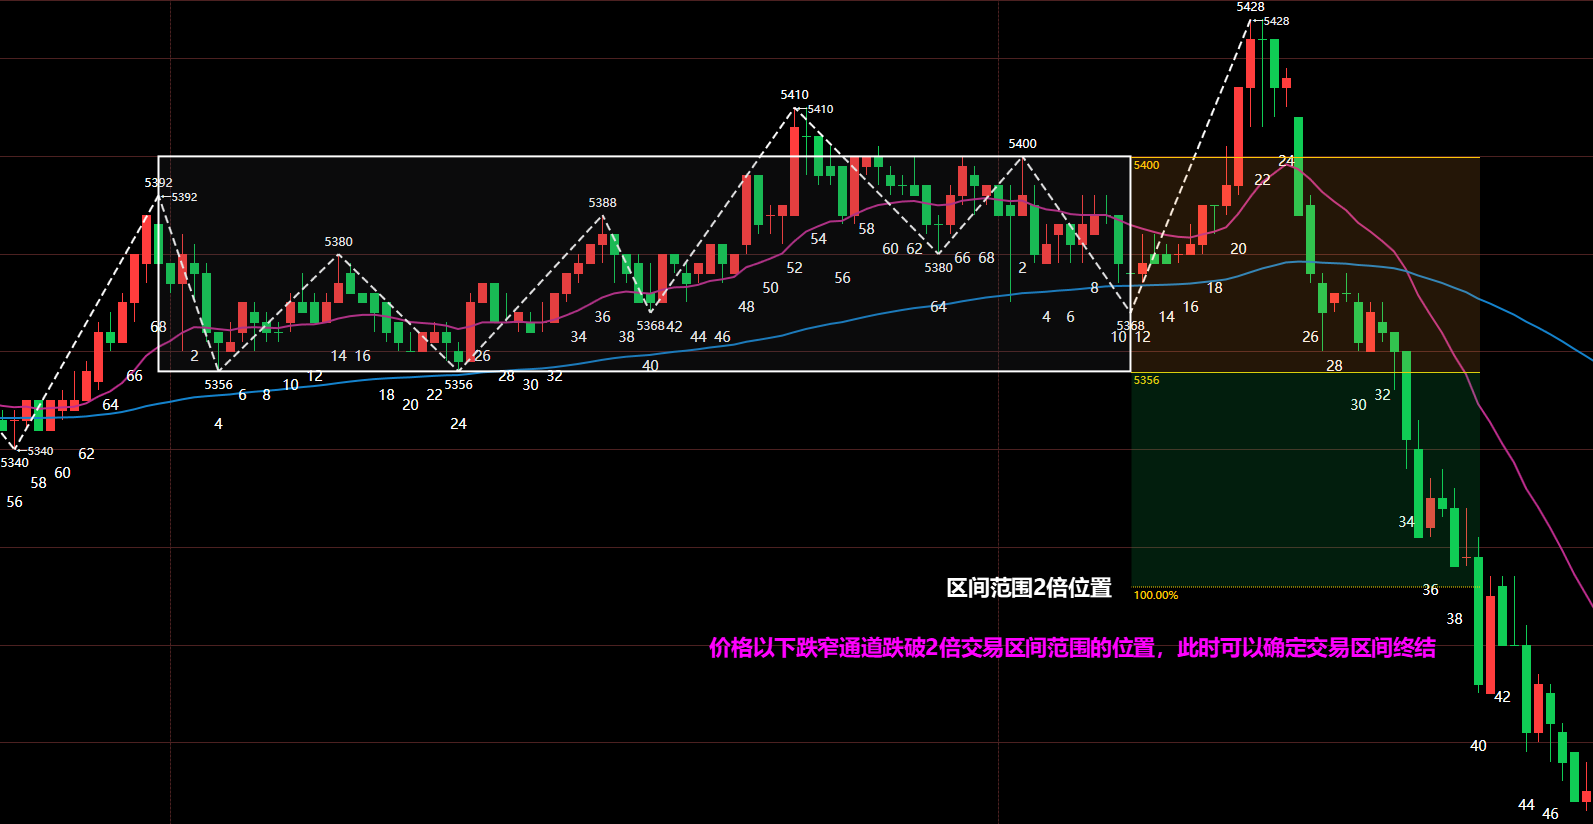1593x824 pixels.
Task: Click the yellow 100.00% projection label
Action: pyautogui.click(x=1156, y=595)
